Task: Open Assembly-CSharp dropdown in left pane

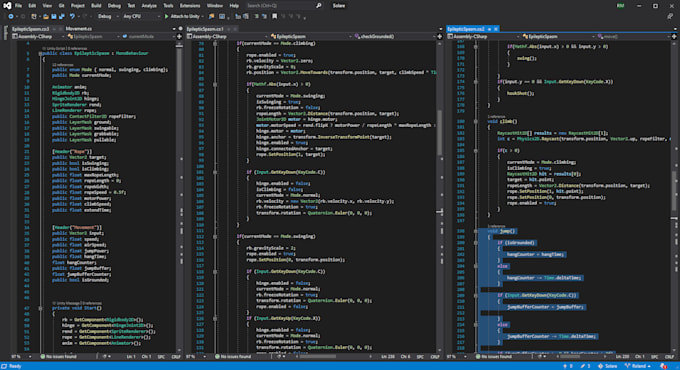Action: click(x=38, y=36)
